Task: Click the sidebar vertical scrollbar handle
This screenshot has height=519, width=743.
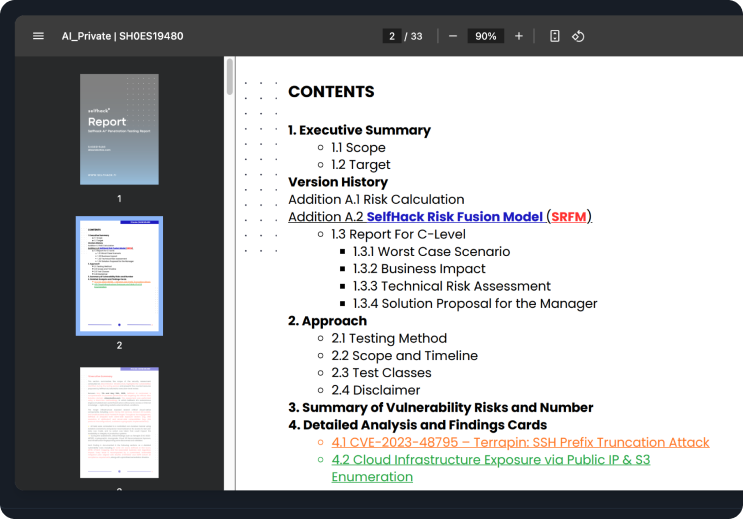Action: [230, 77]
